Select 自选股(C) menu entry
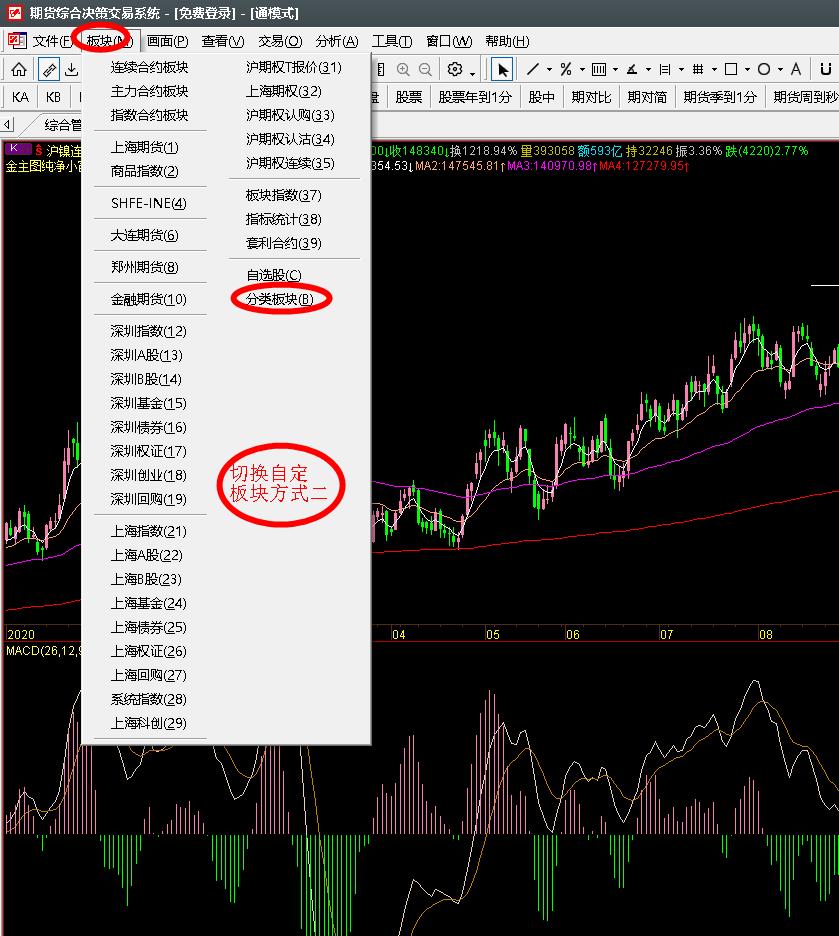 (x=274, y=275)
